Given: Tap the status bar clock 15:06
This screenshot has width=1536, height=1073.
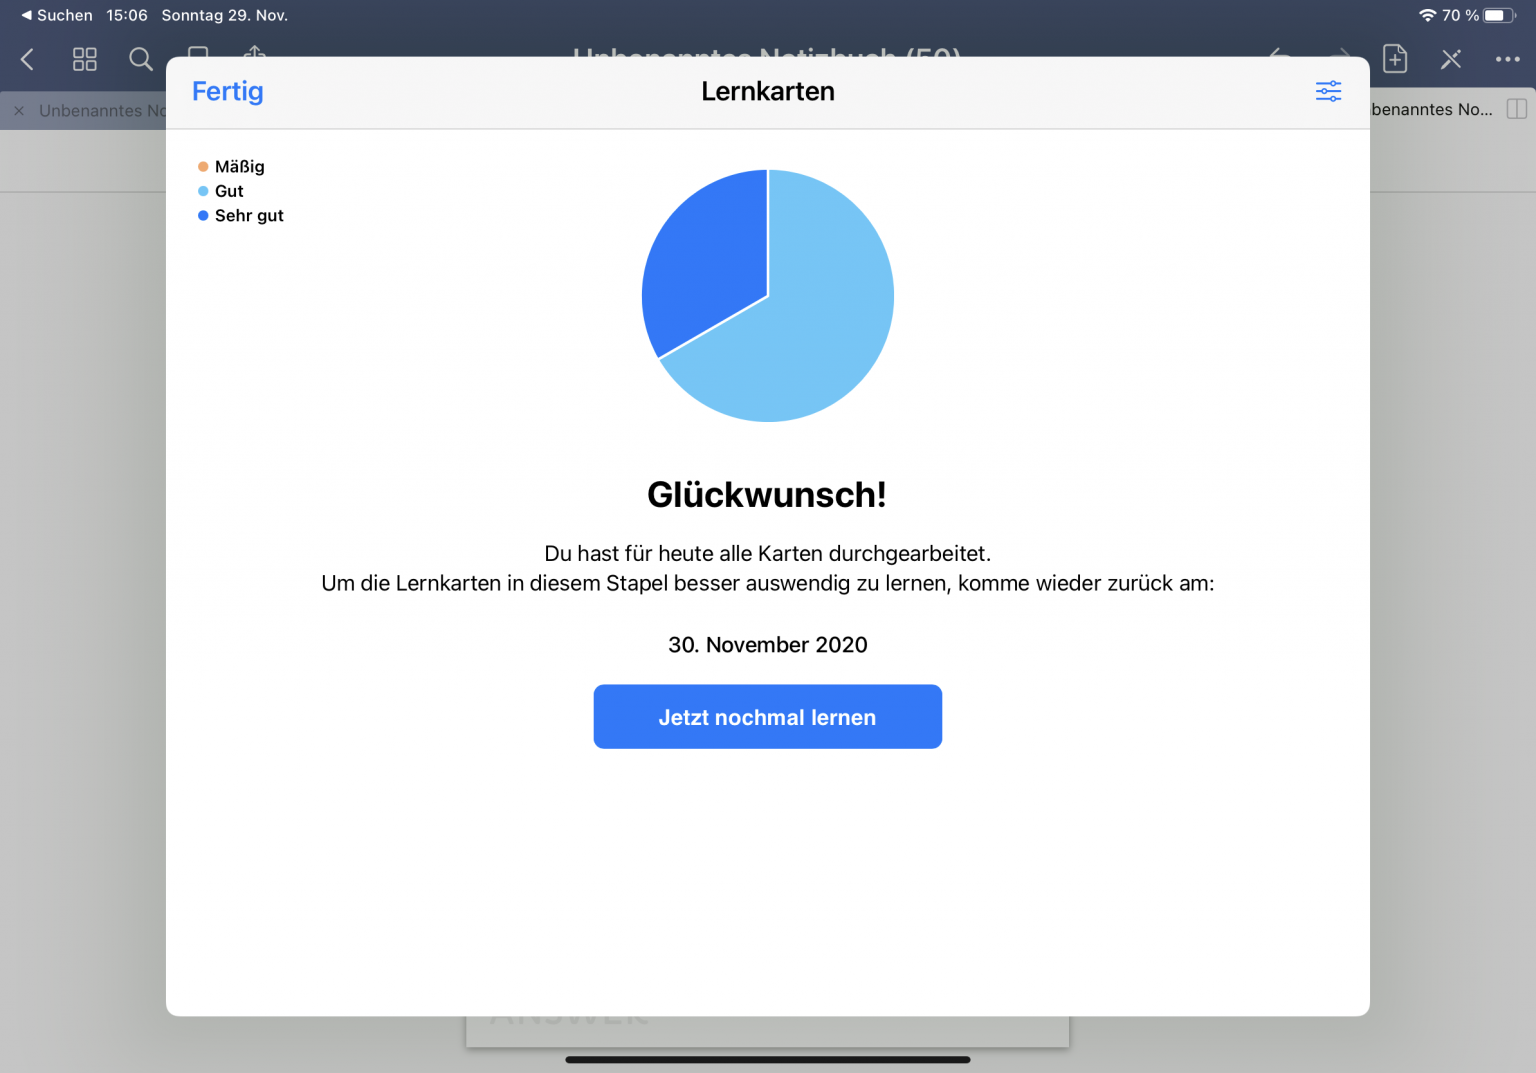Looking at the screenshot, I should coord(127,15).
